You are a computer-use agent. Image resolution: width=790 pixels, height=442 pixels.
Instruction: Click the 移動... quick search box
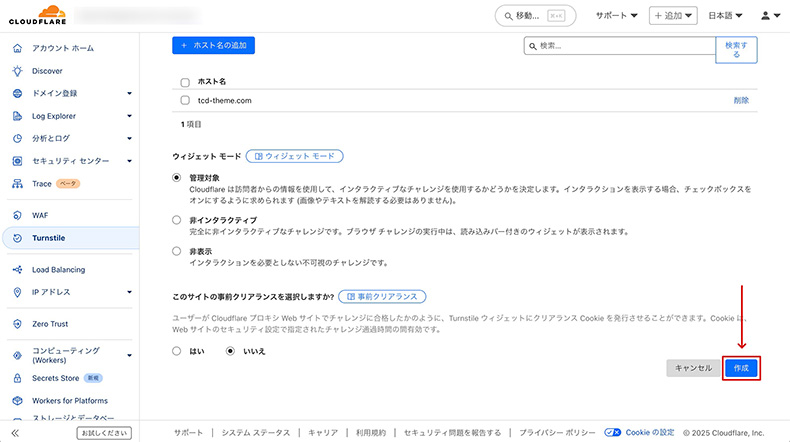pyautogui.click(x=535, y=16)
